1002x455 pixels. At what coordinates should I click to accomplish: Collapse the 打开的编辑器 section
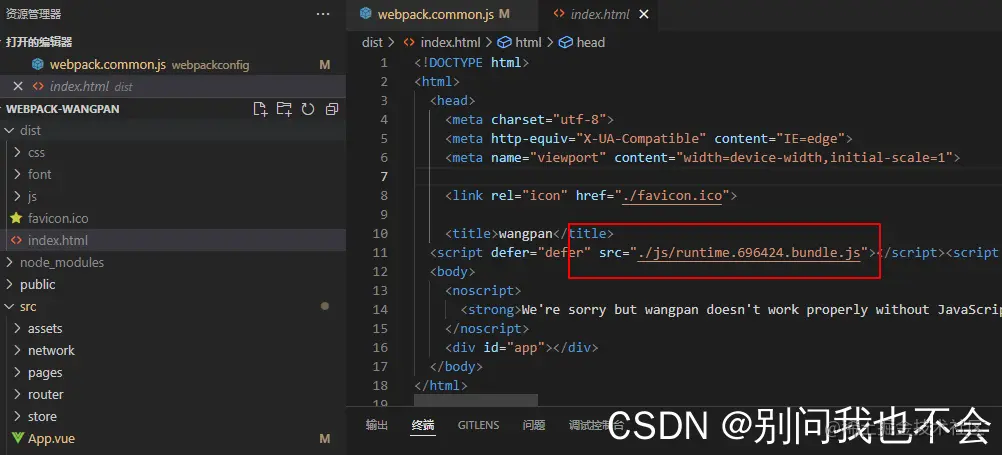pos(38,42)
